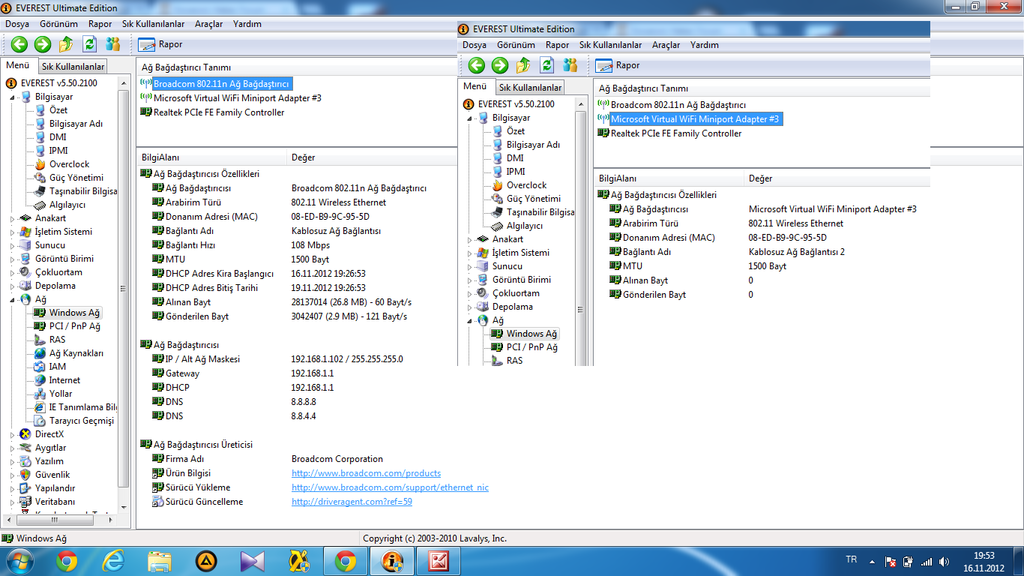Select Yollar in main window tree
Screen dimensions: 1024x576
coord(60,394)
